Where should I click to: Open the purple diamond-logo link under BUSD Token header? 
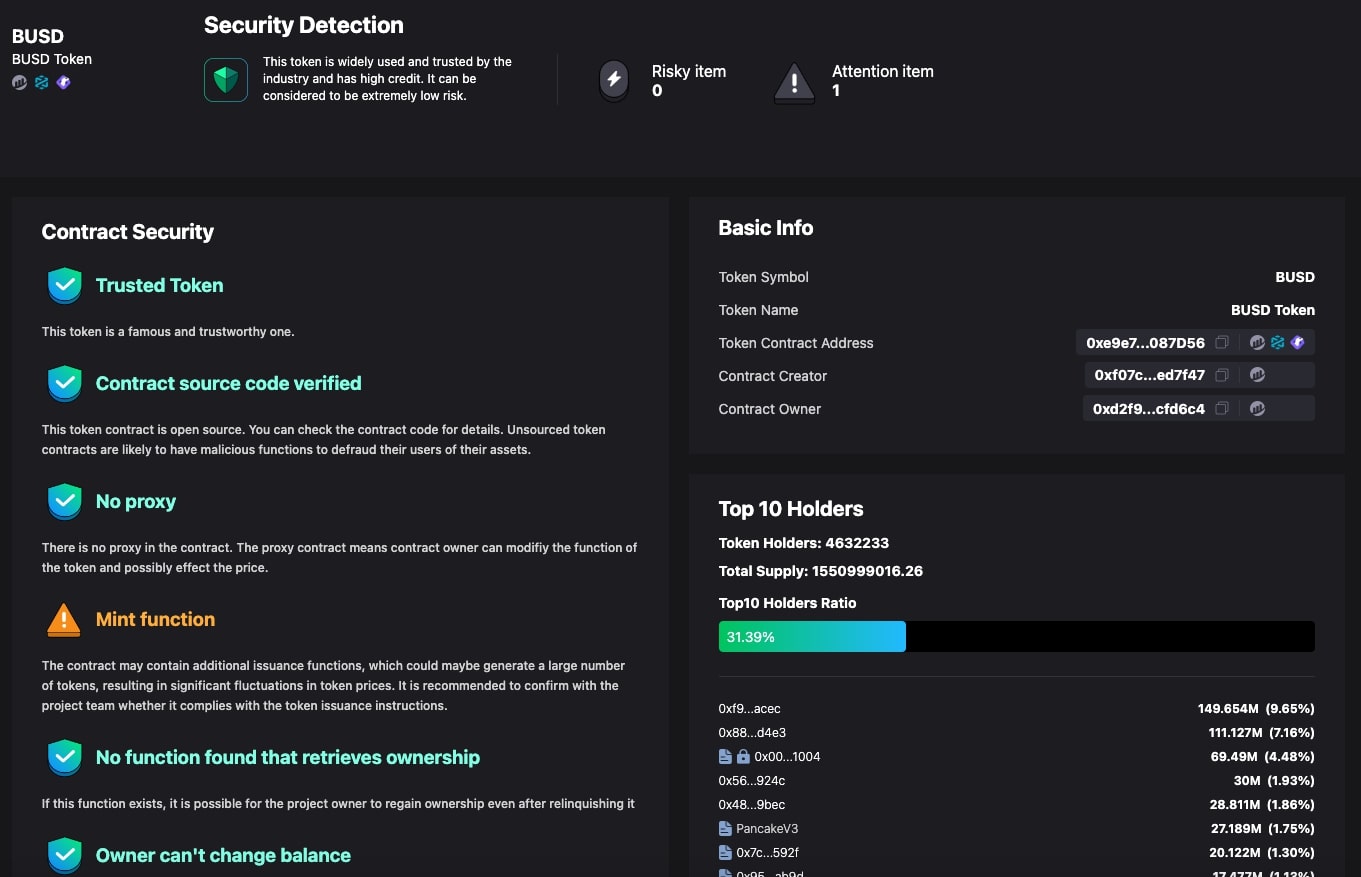pyautogui.click(x=64, y=82)
